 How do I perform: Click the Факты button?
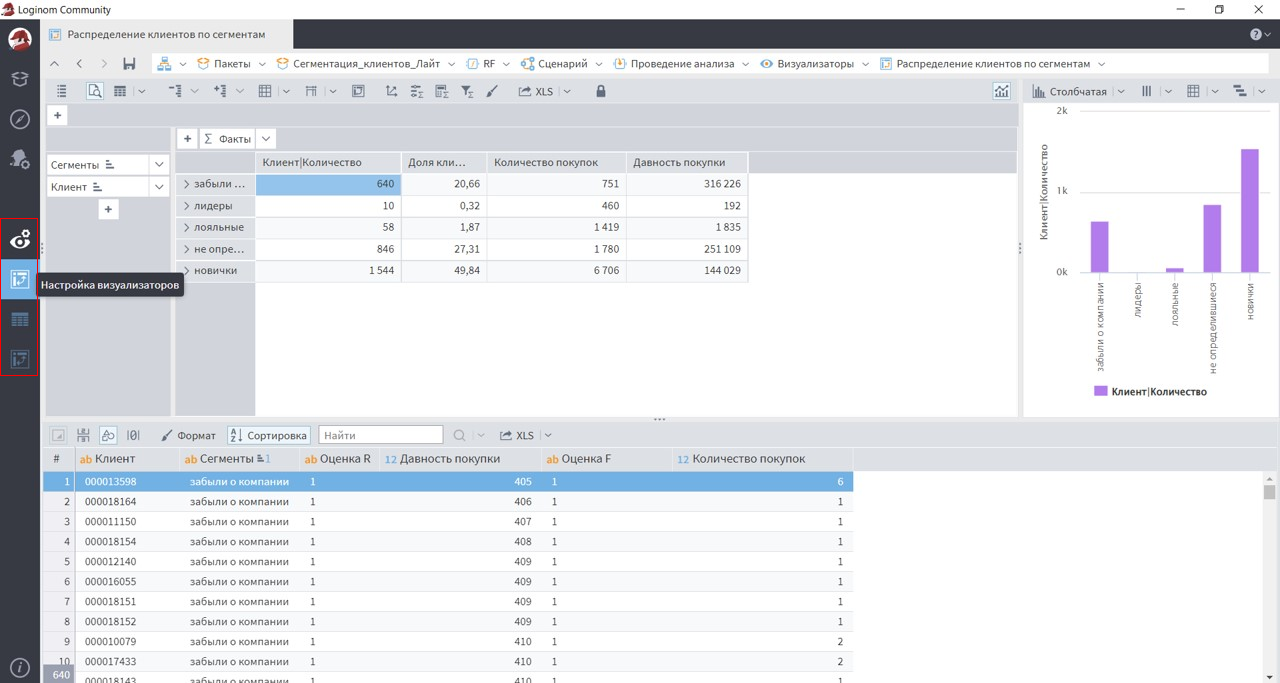point(227,139)
